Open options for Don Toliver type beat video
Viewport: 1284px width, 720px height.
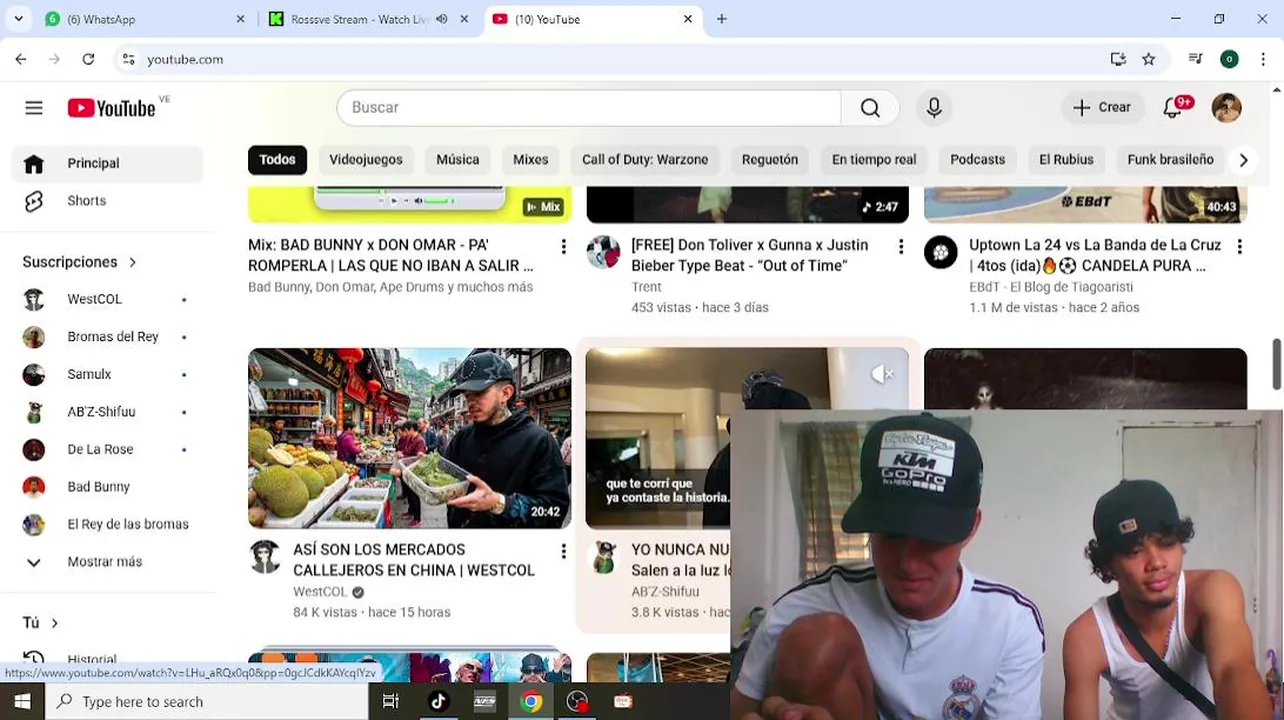click(901, 246)
